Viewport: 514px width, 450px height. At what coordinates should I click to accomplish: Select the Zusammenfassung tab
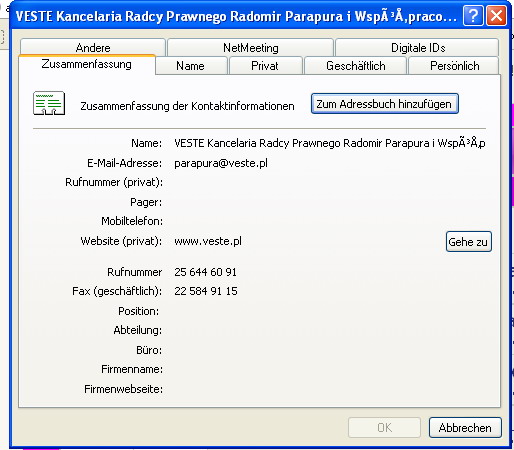click(87, 64)
